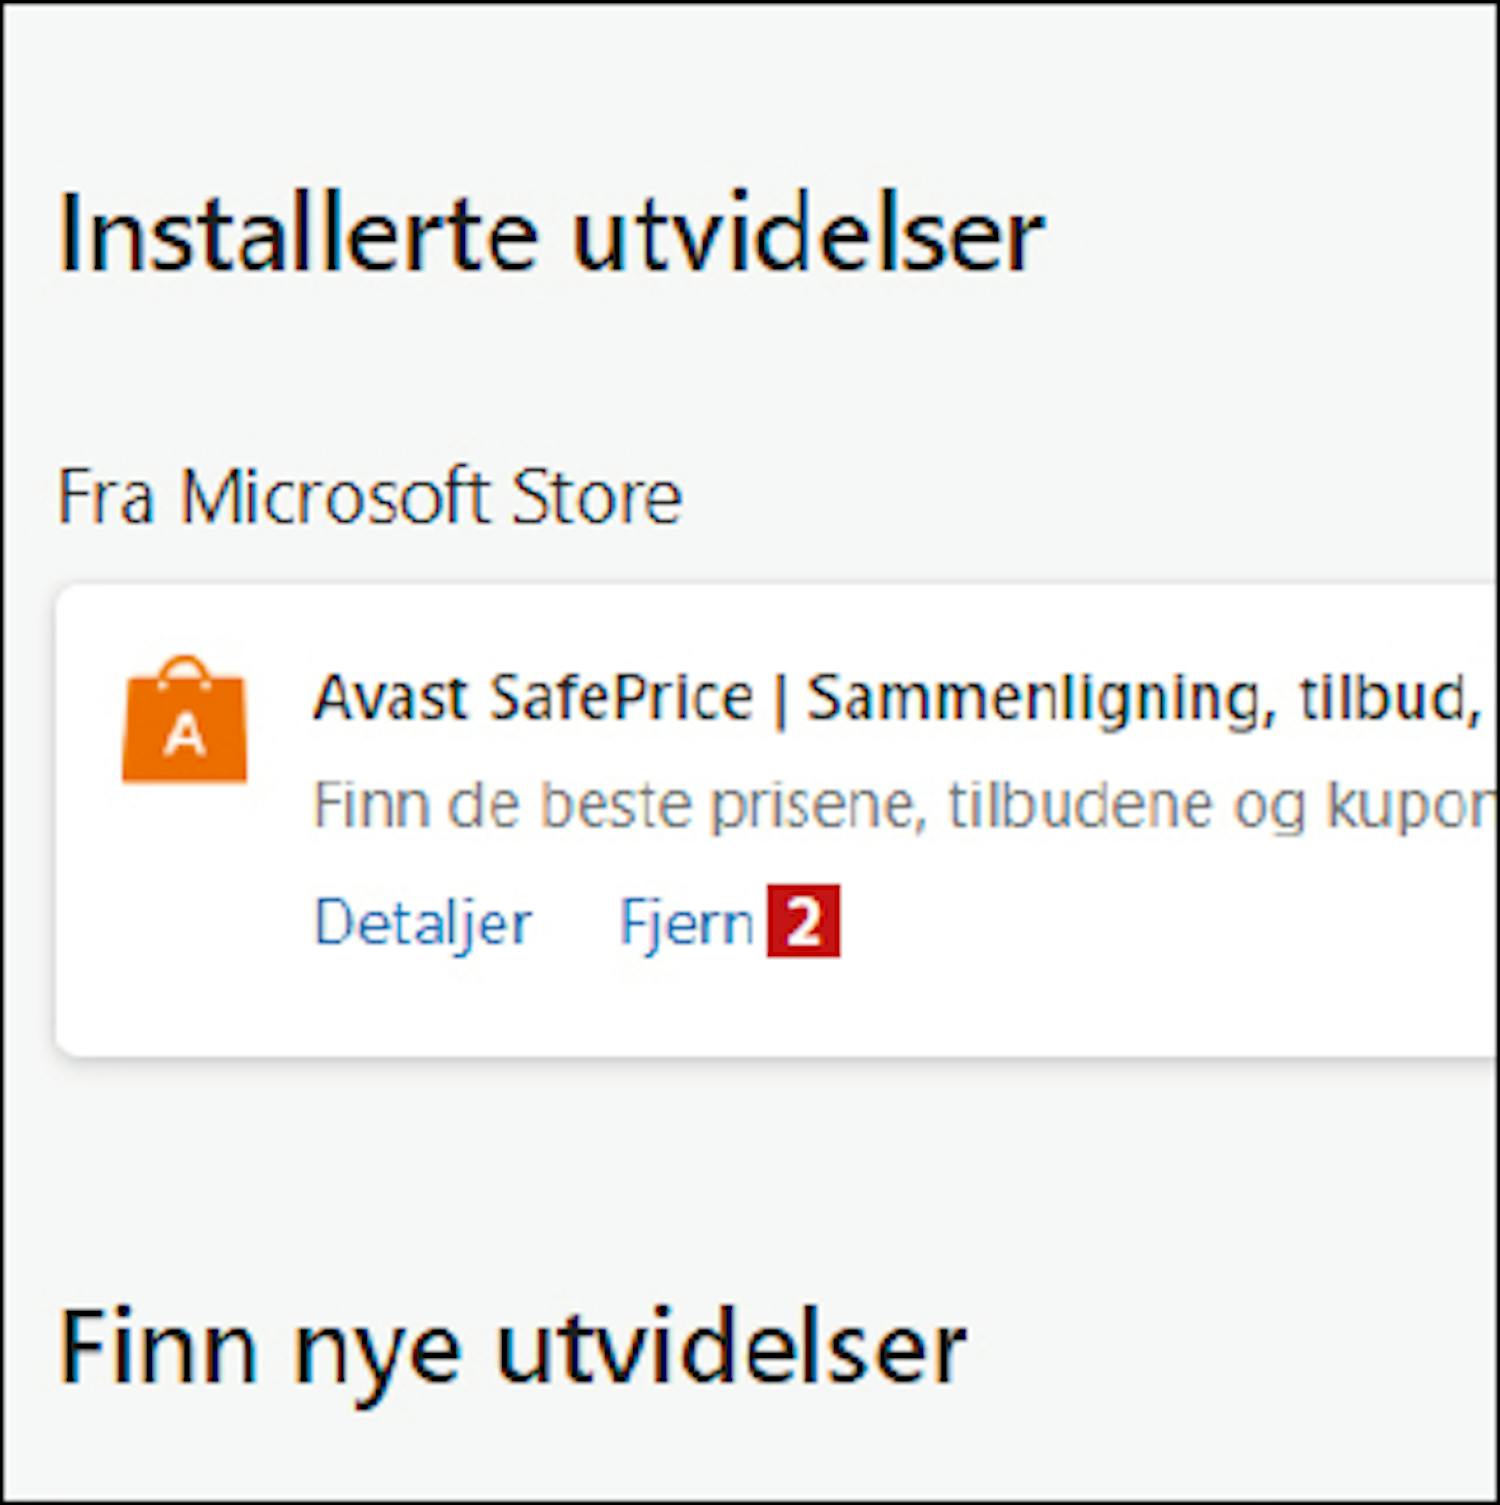The width and height of the screenshot is (1500, 1505).
Task: Click the word 'Store' in the subheading
Action: pyautogui.click(x=597, y=496)
